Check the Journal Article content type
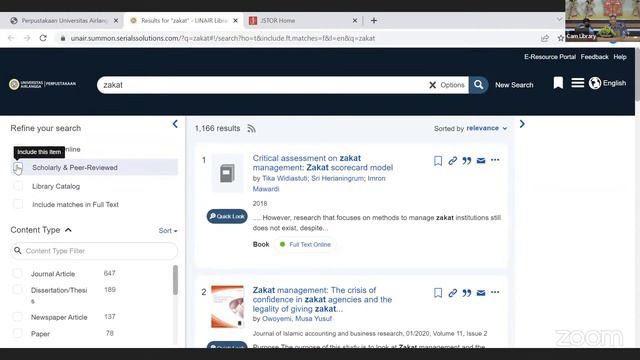Screen dimensions: 640x360 tap(17, 273)
